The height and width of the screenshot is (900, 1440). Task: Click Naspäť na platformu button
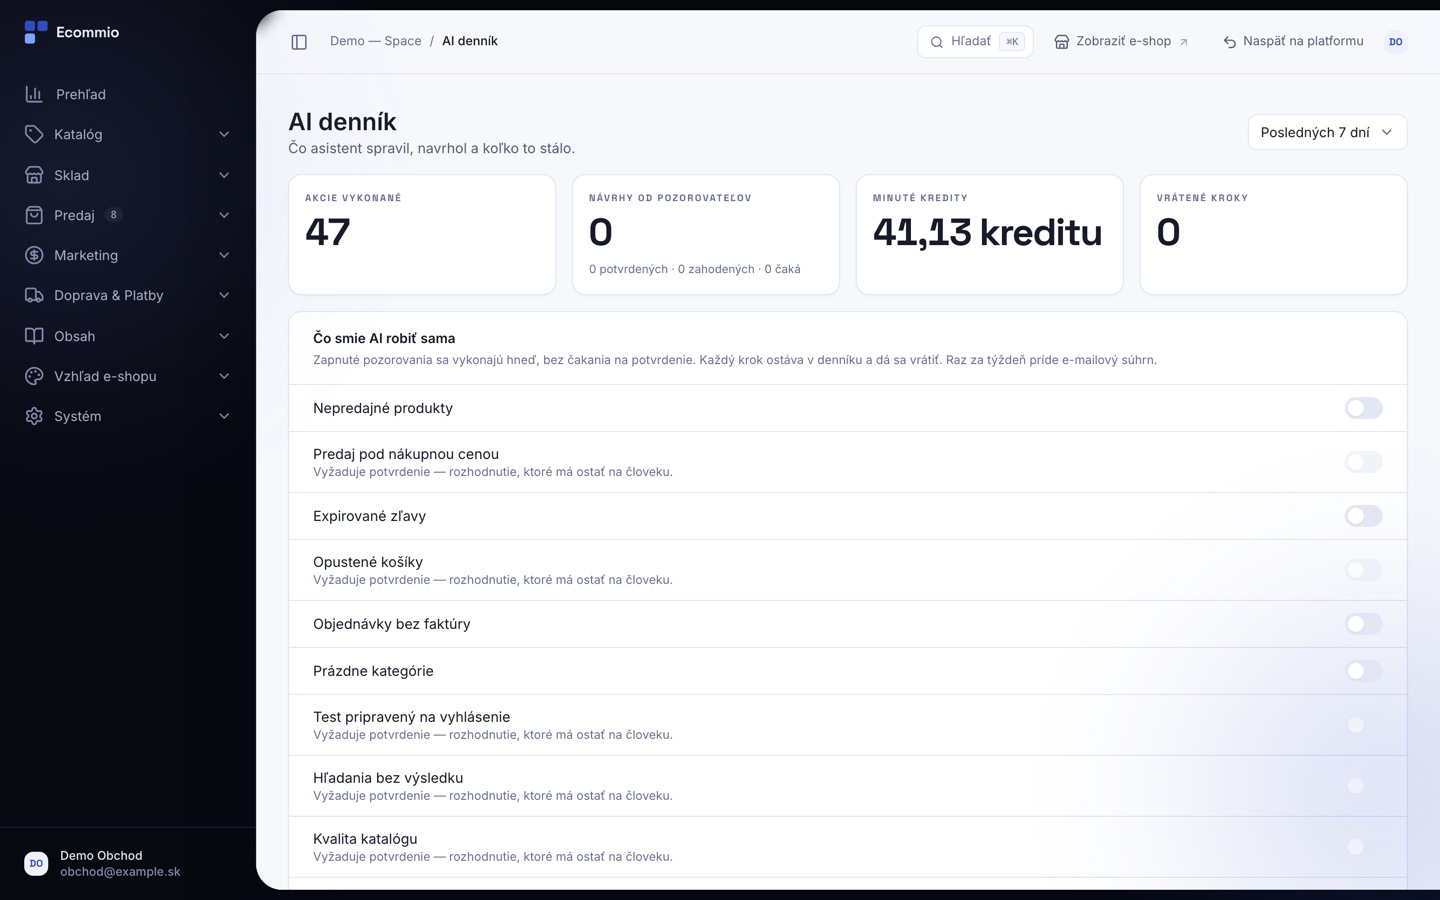point(1293,41)
